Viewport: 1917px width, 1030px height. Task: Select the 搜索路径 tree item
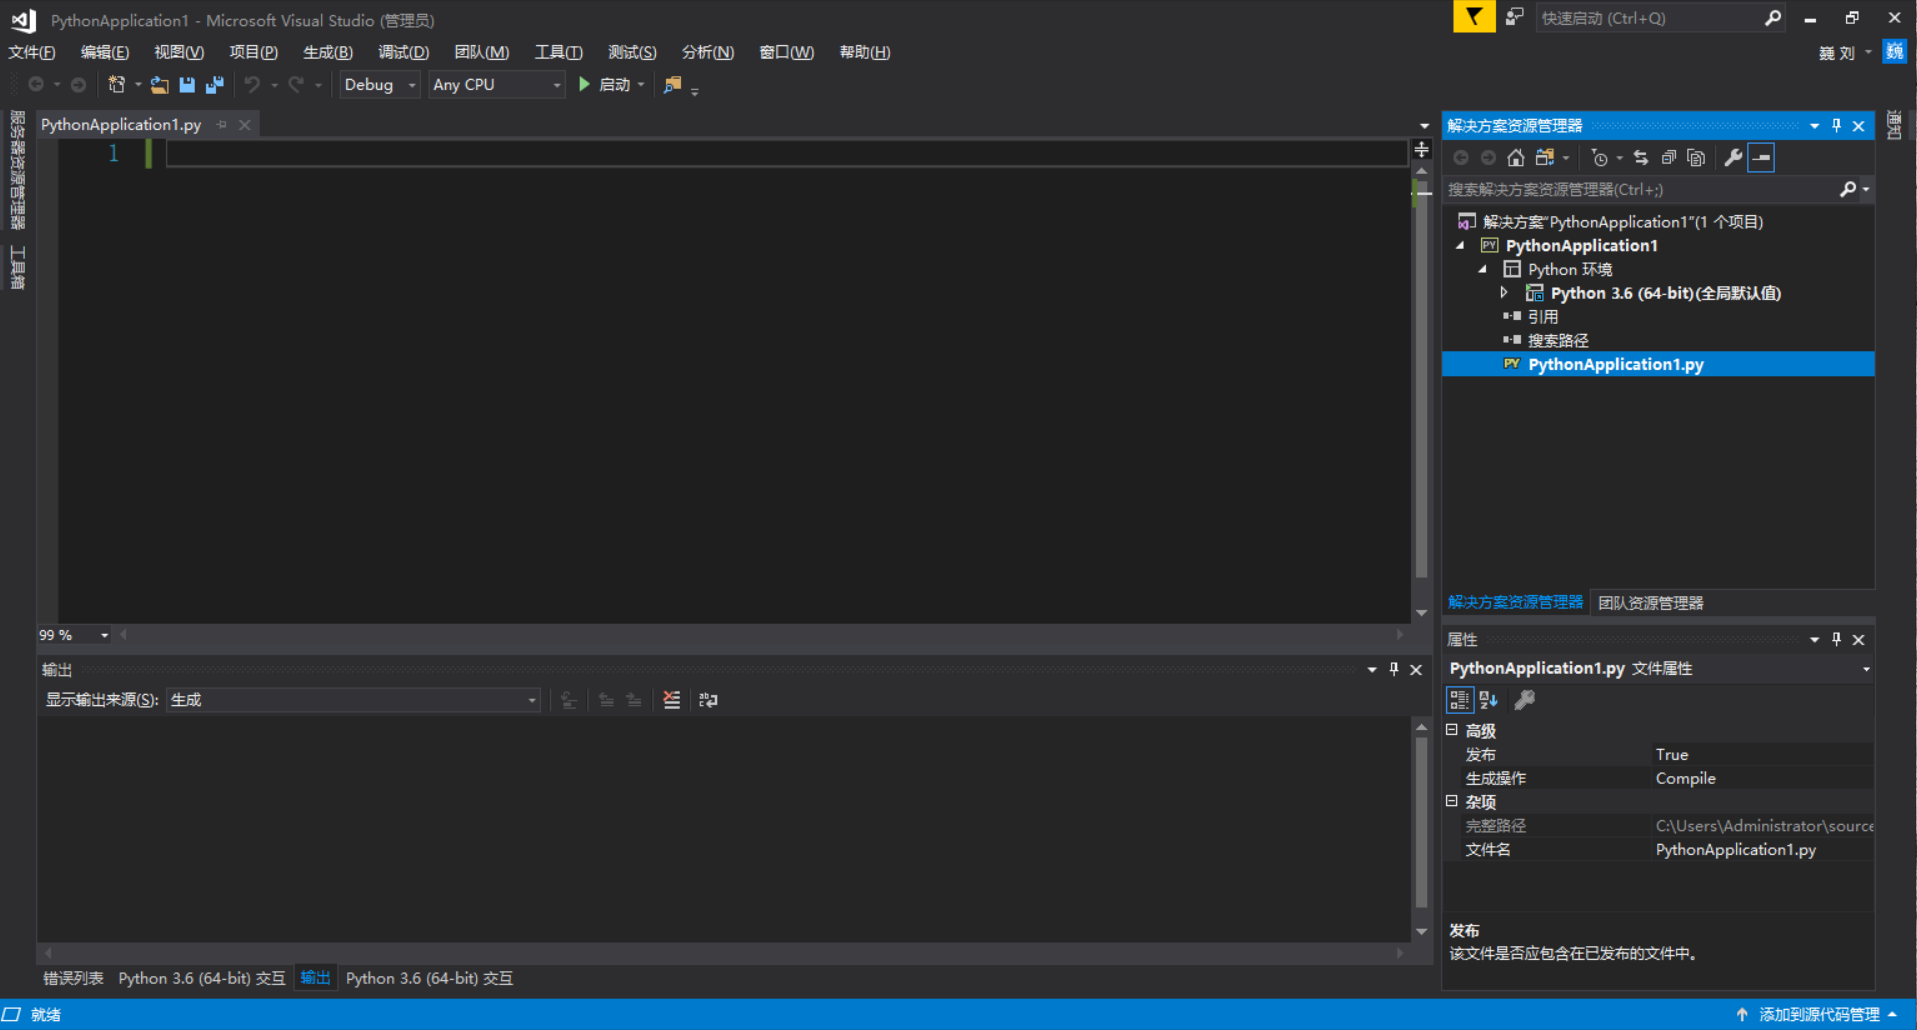tap(1558, 340)
